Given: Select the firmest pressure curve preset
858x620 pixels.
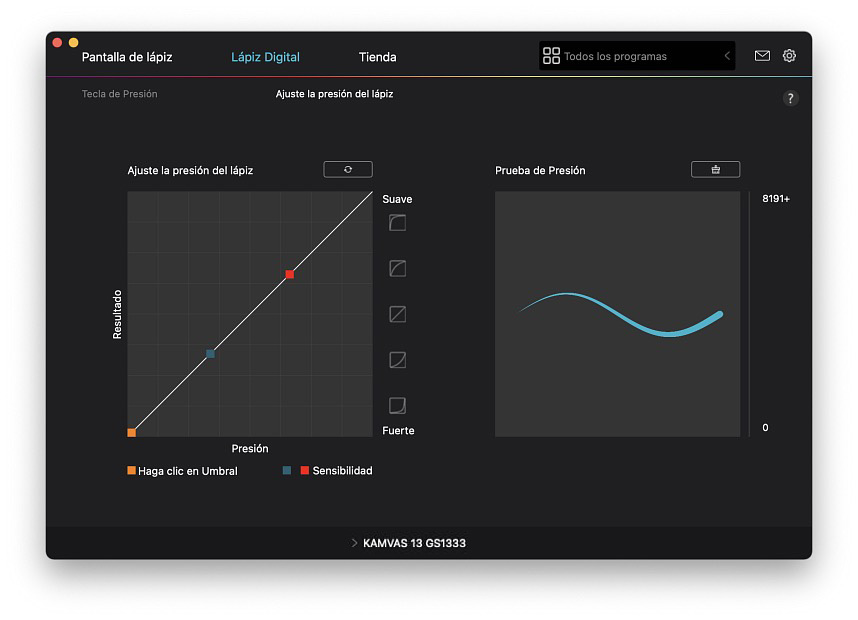Looking at the screenshot, I should [397, 405].
